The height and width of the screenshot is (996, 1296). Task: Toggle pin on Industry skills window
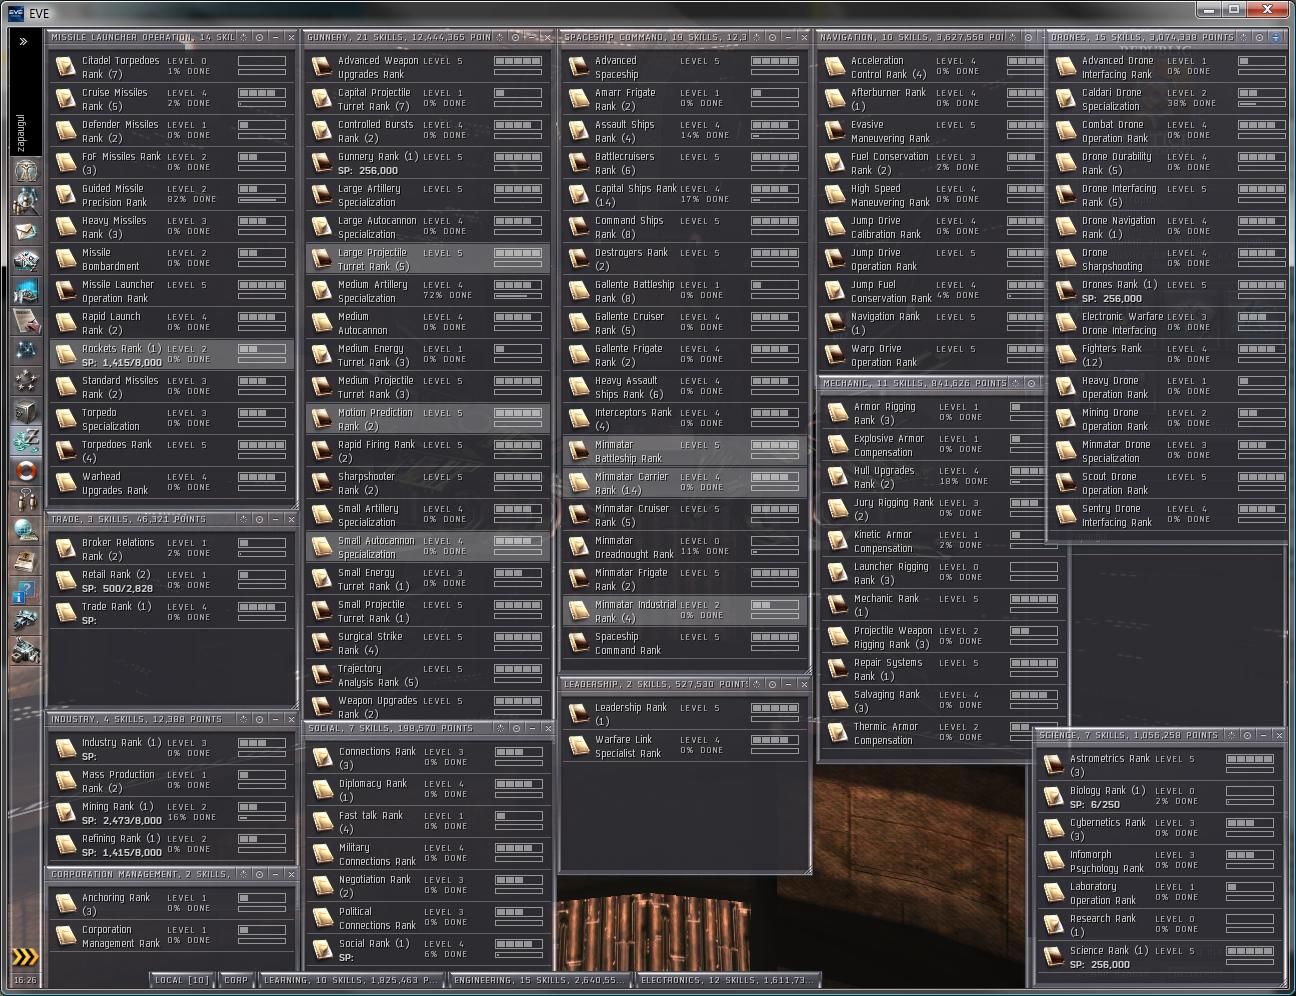tap(259, 719)
